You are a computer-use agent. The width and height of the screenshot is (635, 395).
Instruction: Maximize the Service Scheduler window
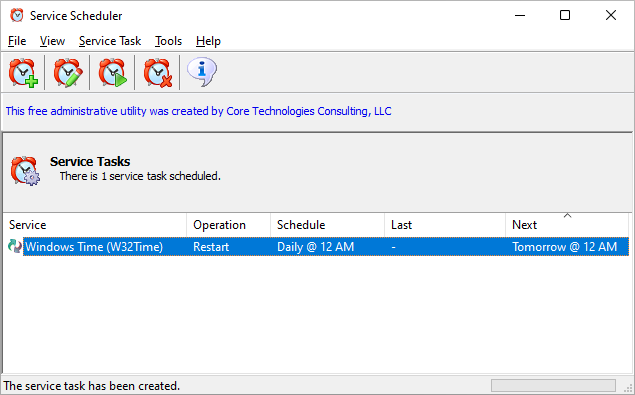(565, 15)
